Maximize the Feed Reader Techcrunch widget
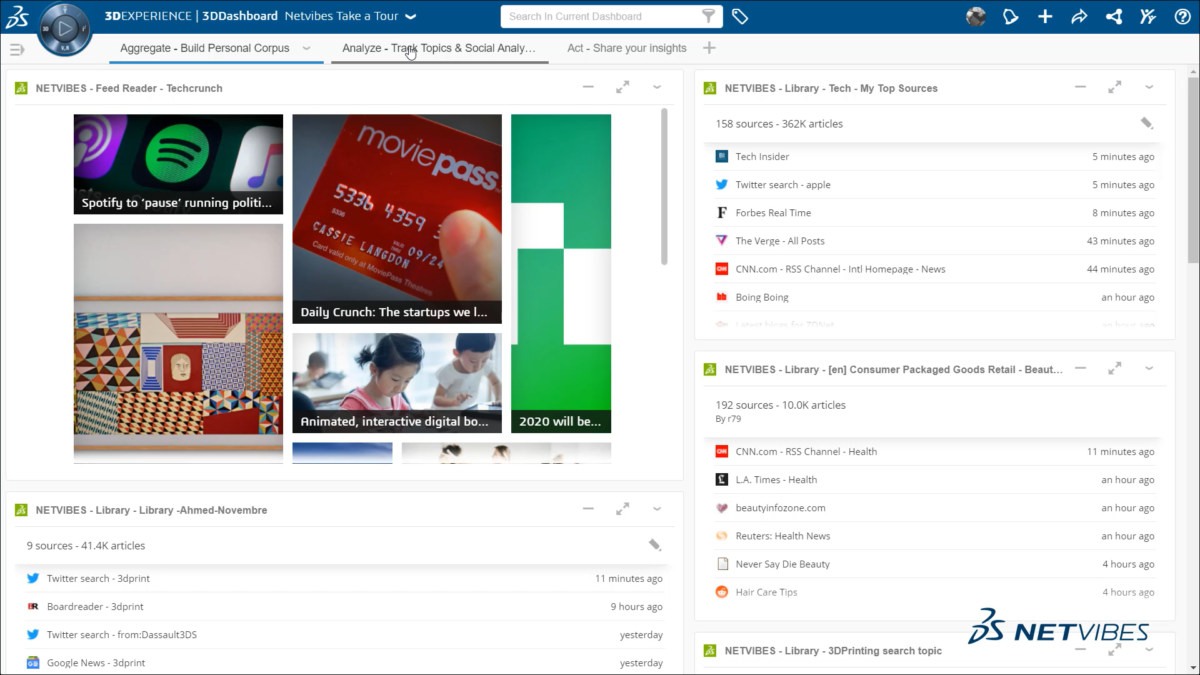The width and height of the screenshot is (1200, 675). (623, 88)
